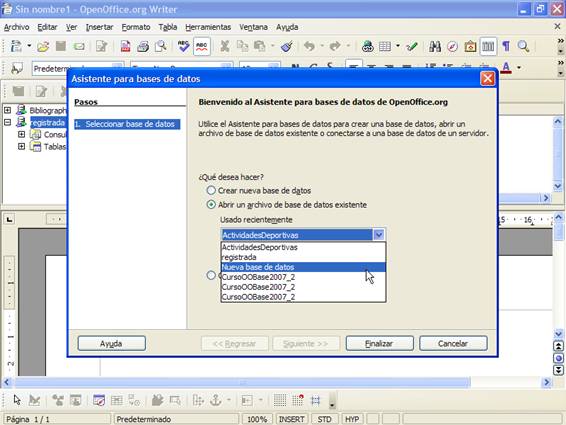Open the Archivo menu
Screen dimensions: 566x425
[17, 27]
